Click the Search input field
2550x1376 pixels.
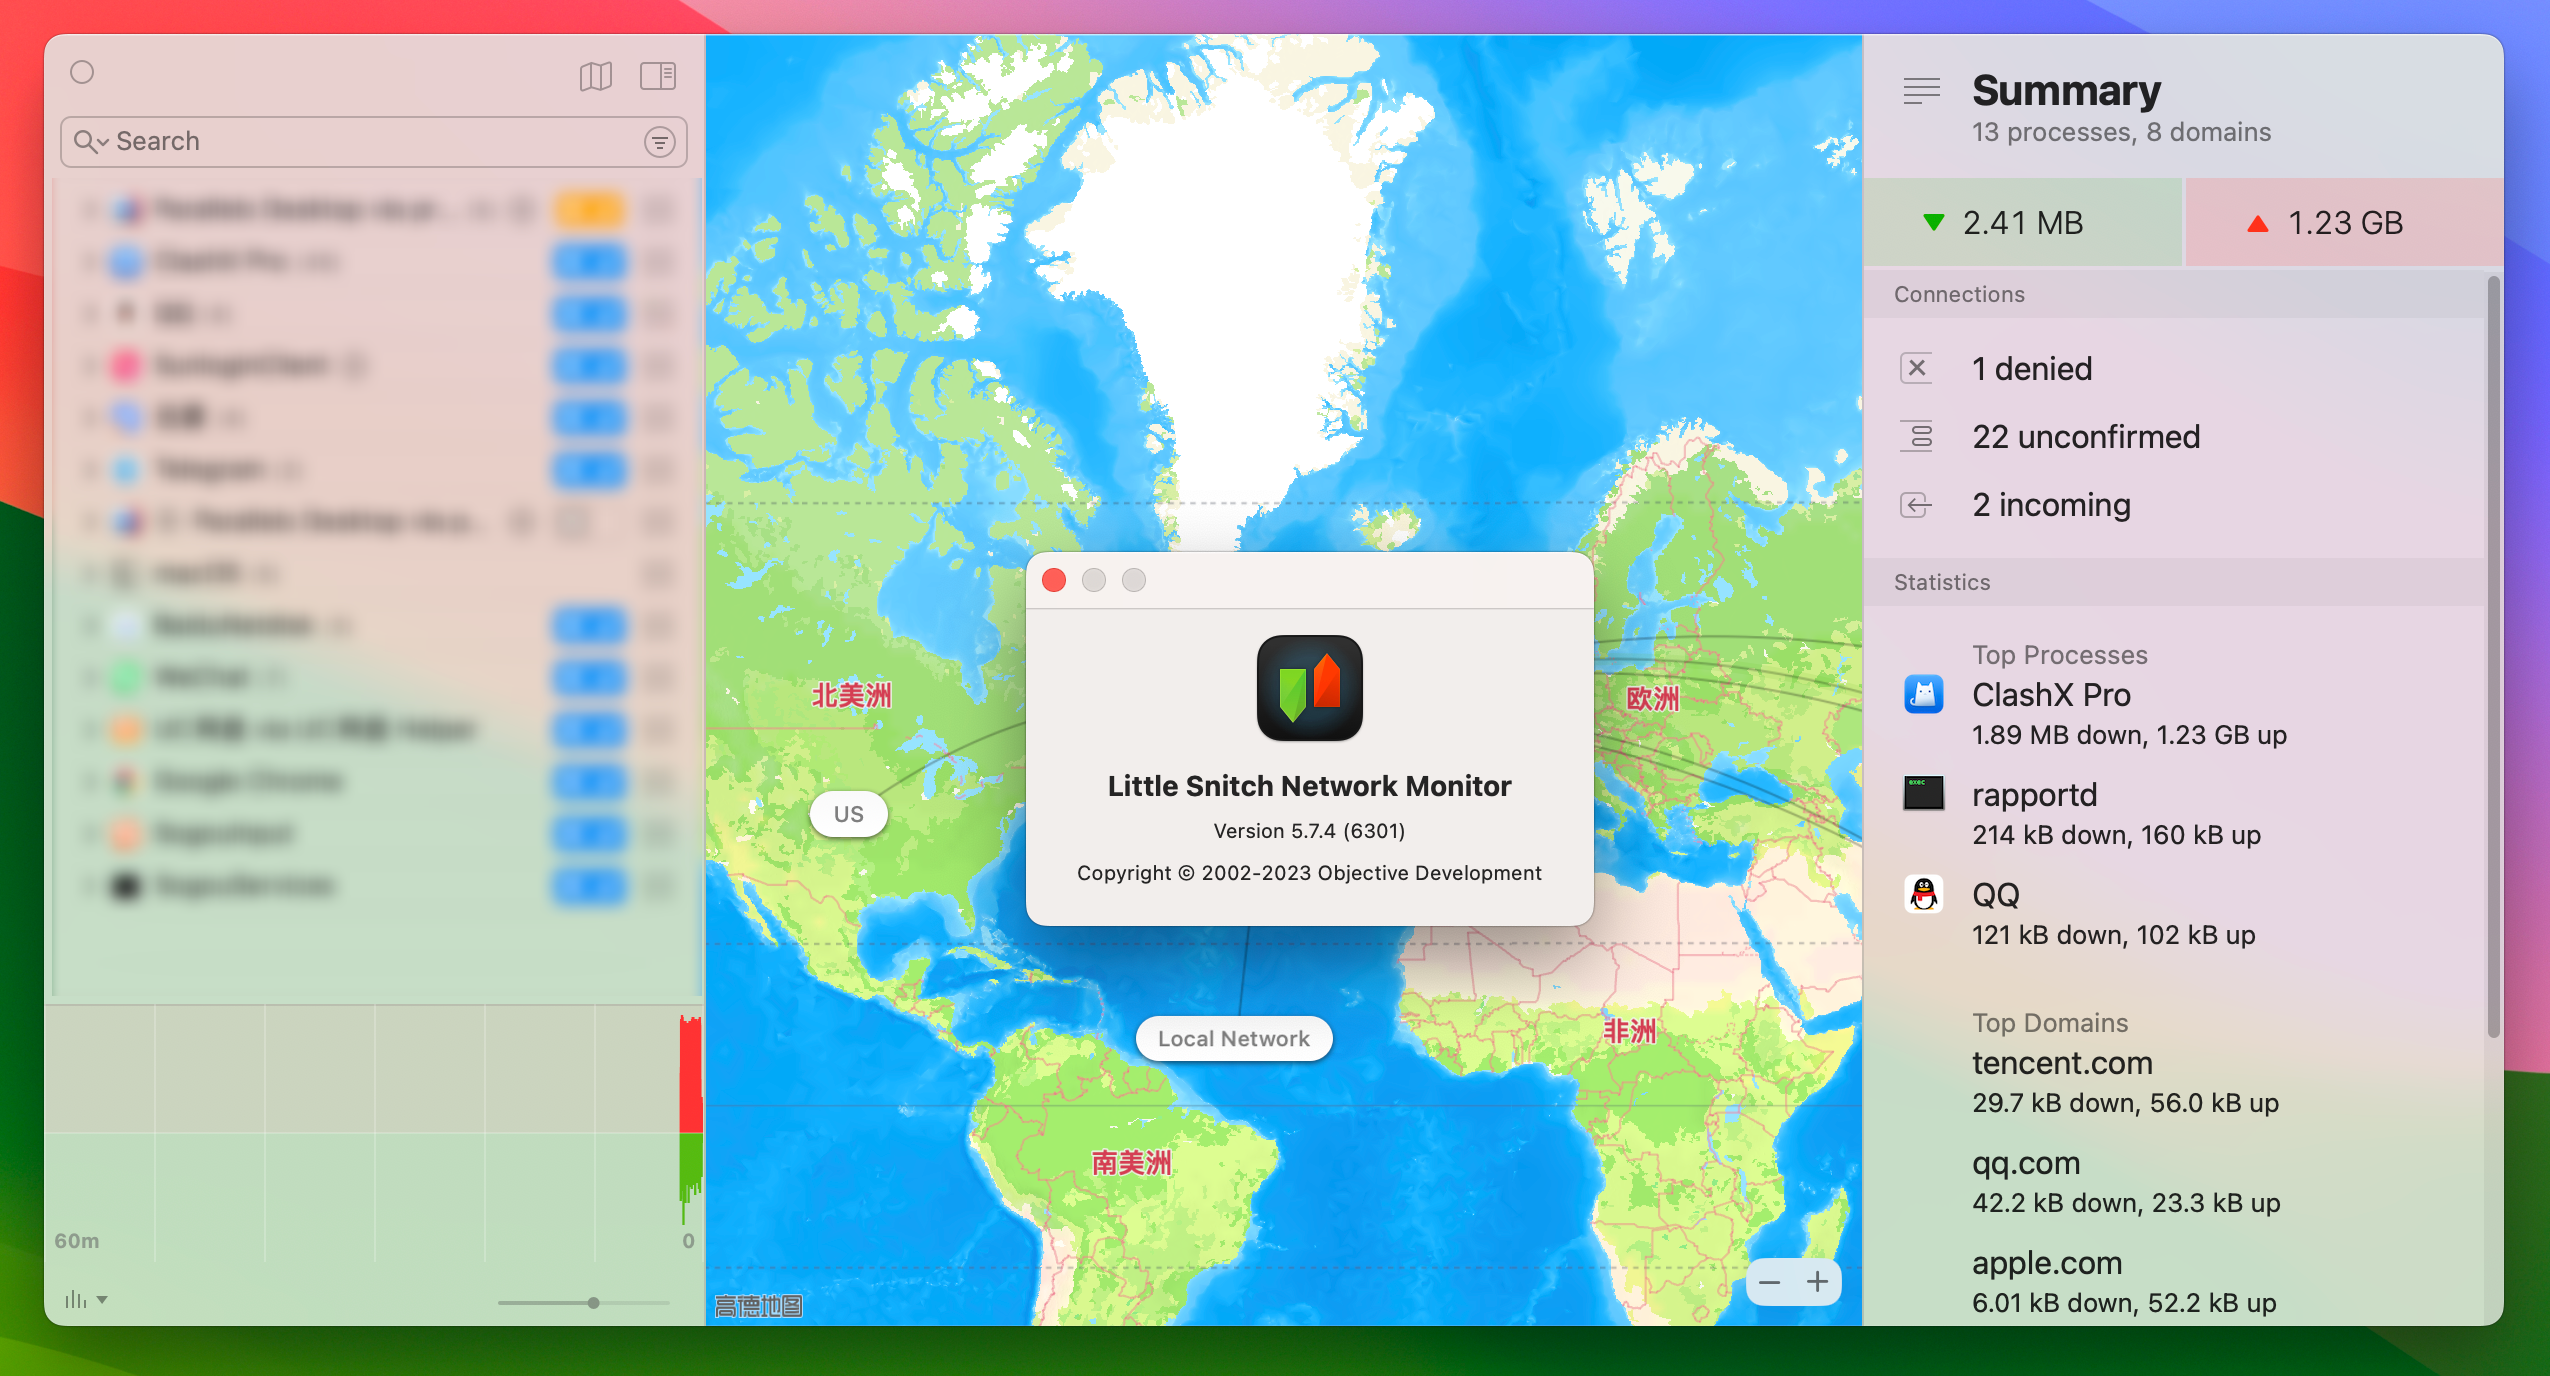(x=371, y=141)
